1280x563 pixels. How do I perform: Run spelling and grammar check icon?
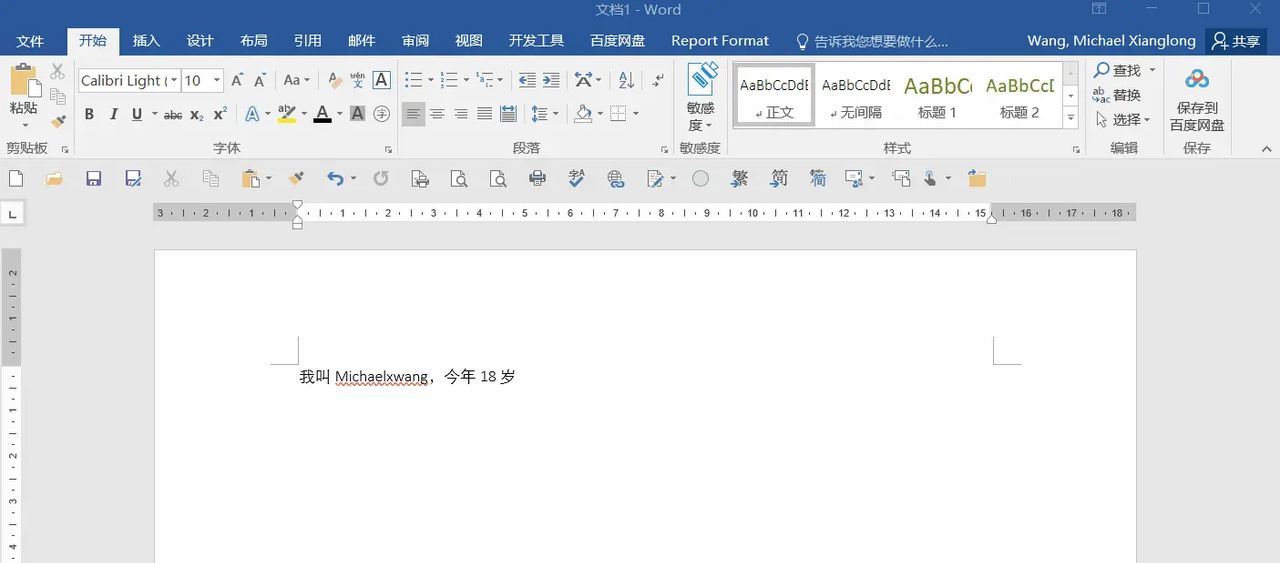(577, 178)
